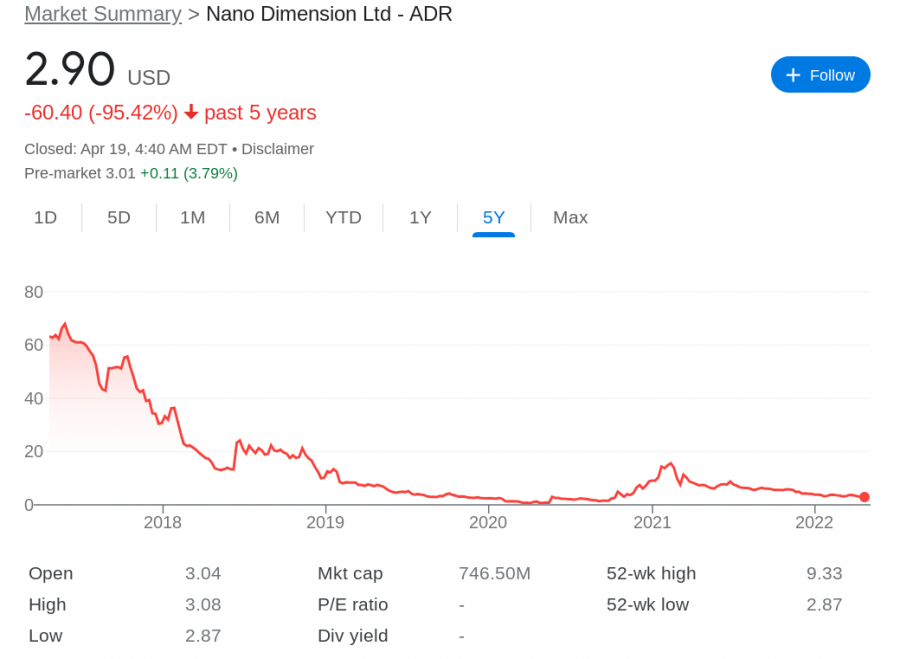Click the 2018 label on the x-axis
Screen dimensions: 900x659
point(162,522)
